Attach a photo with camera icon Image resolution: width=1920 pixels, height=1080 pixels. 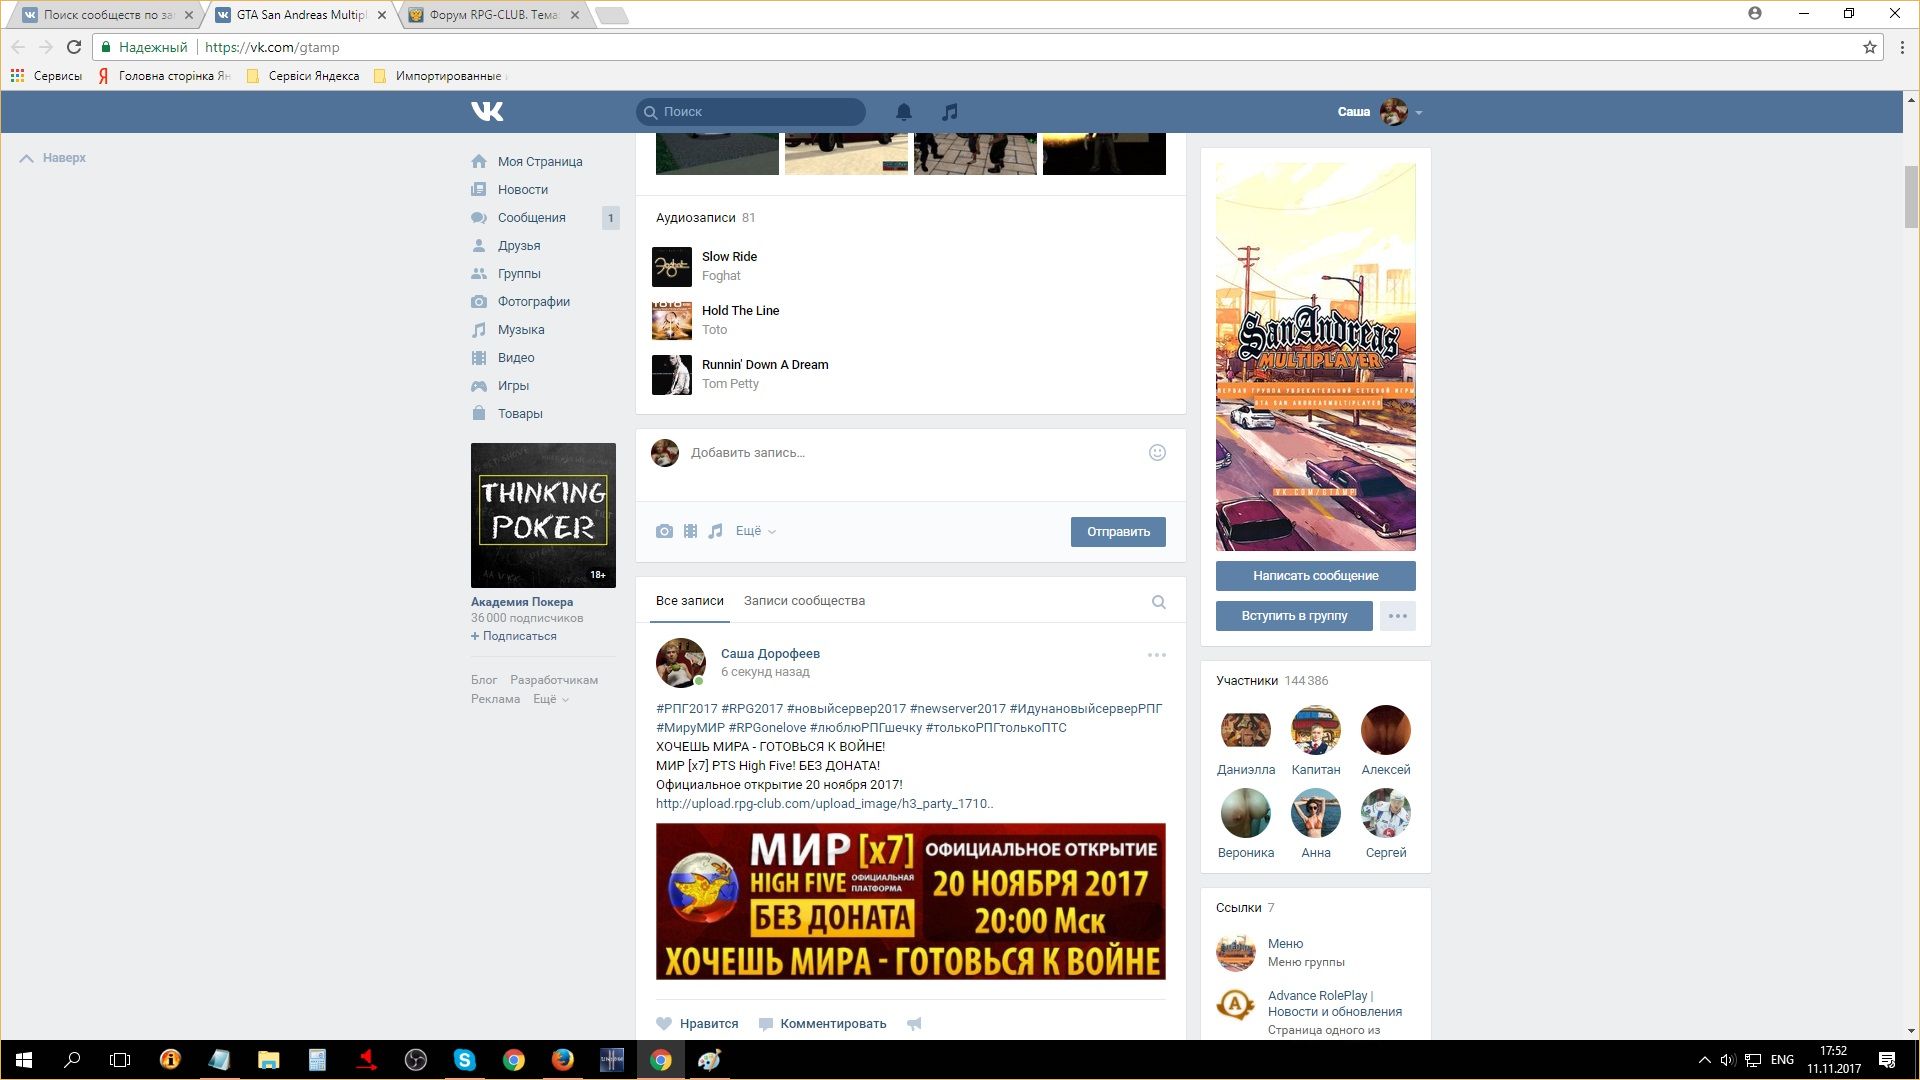pos(664,531)
